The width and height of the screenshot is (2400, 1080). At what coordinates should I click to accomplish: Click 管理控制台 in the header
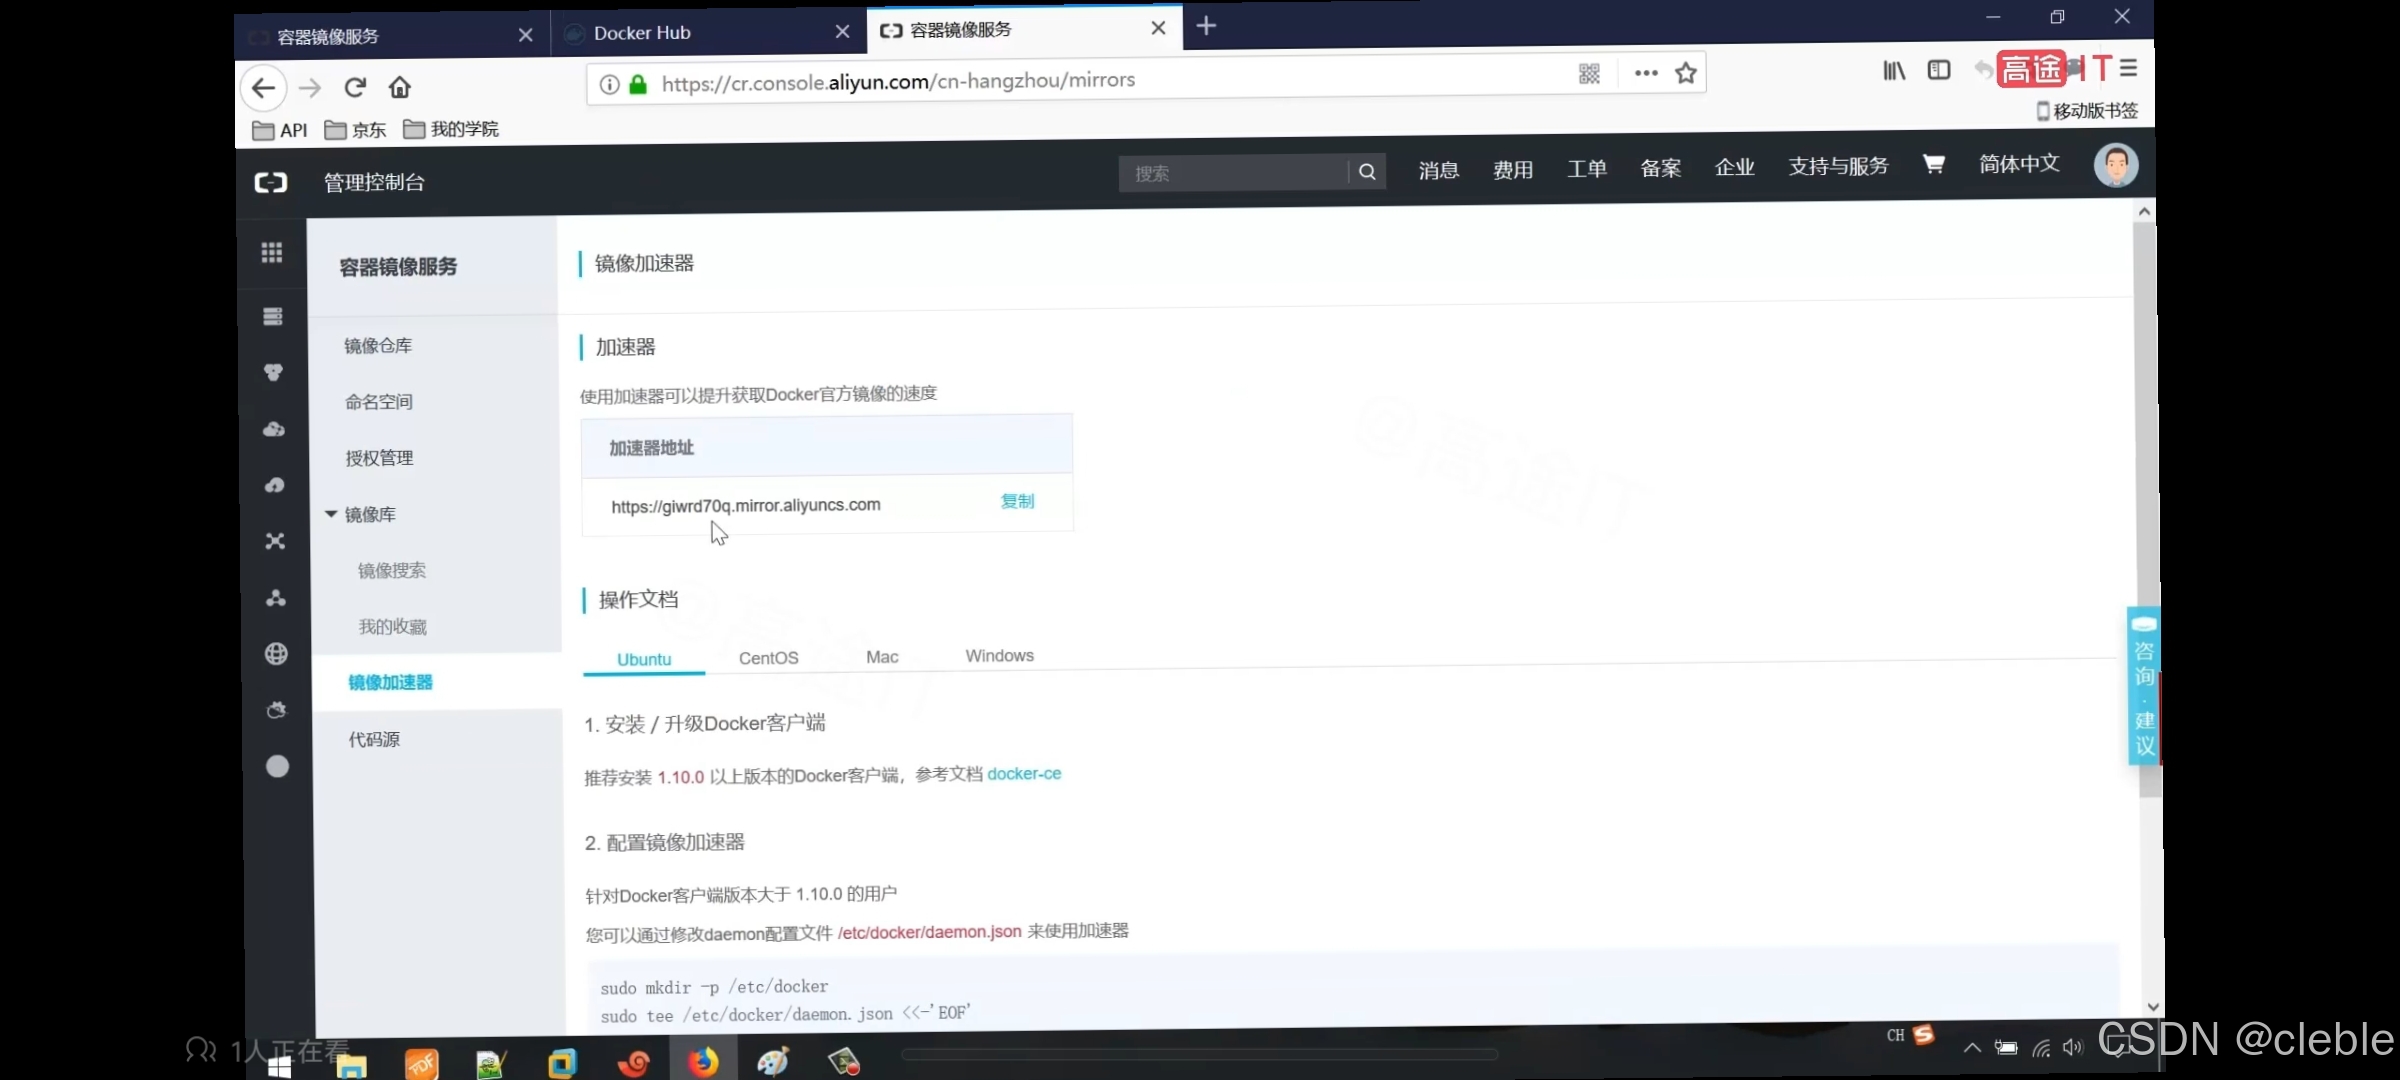(x=374, y=182)
